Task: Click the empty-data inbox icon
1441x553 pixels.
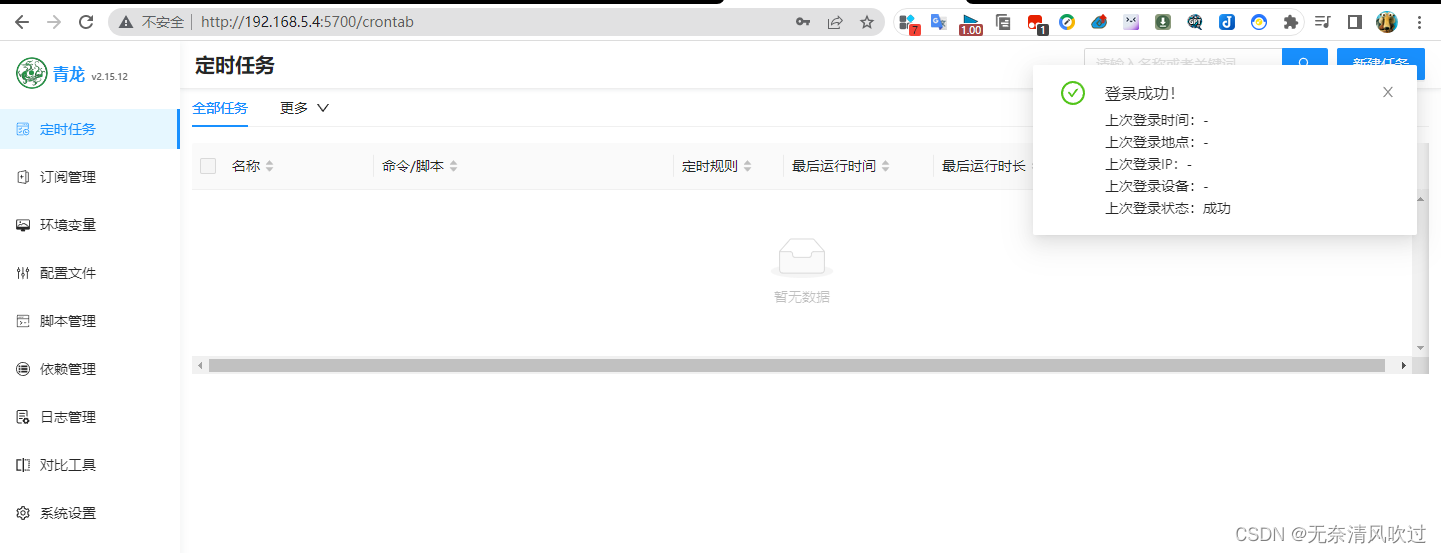Action: click(x=801, y=258)
